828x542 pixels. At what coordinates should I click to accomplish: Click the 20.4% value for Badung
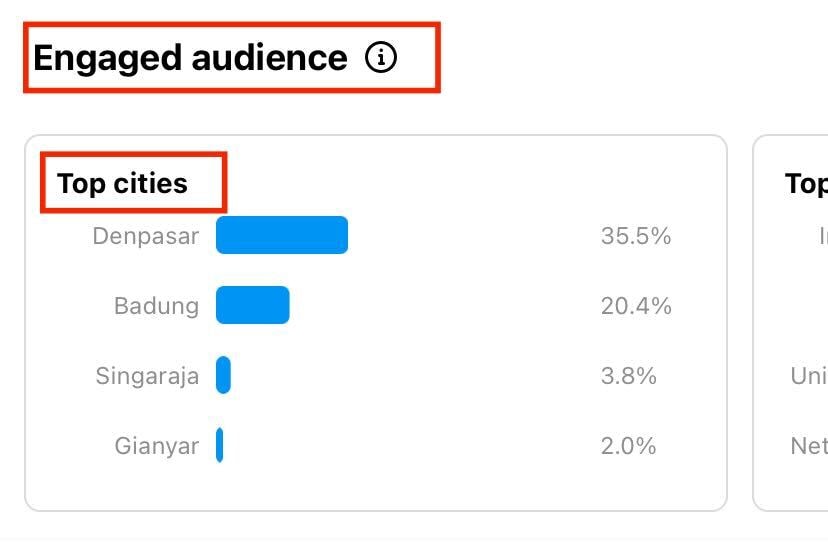[x=635, y=305]
